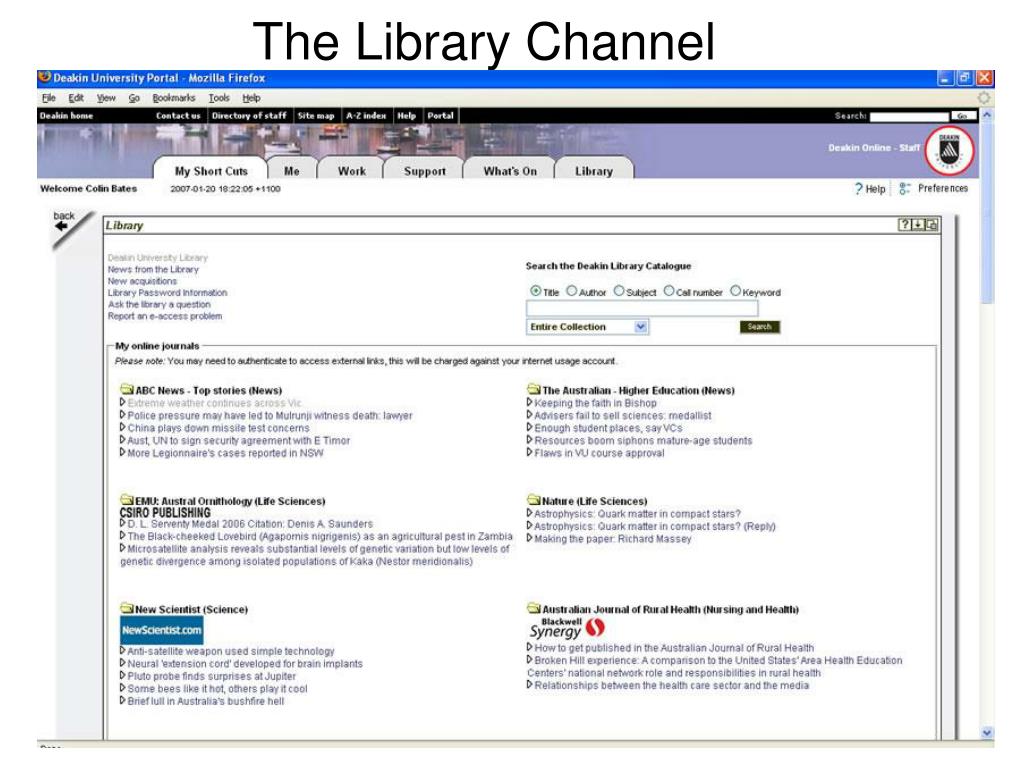Open the Australian Journal of Rural Health folder icon
Screen dimensions: 1024x768
[x=534, y=609]
